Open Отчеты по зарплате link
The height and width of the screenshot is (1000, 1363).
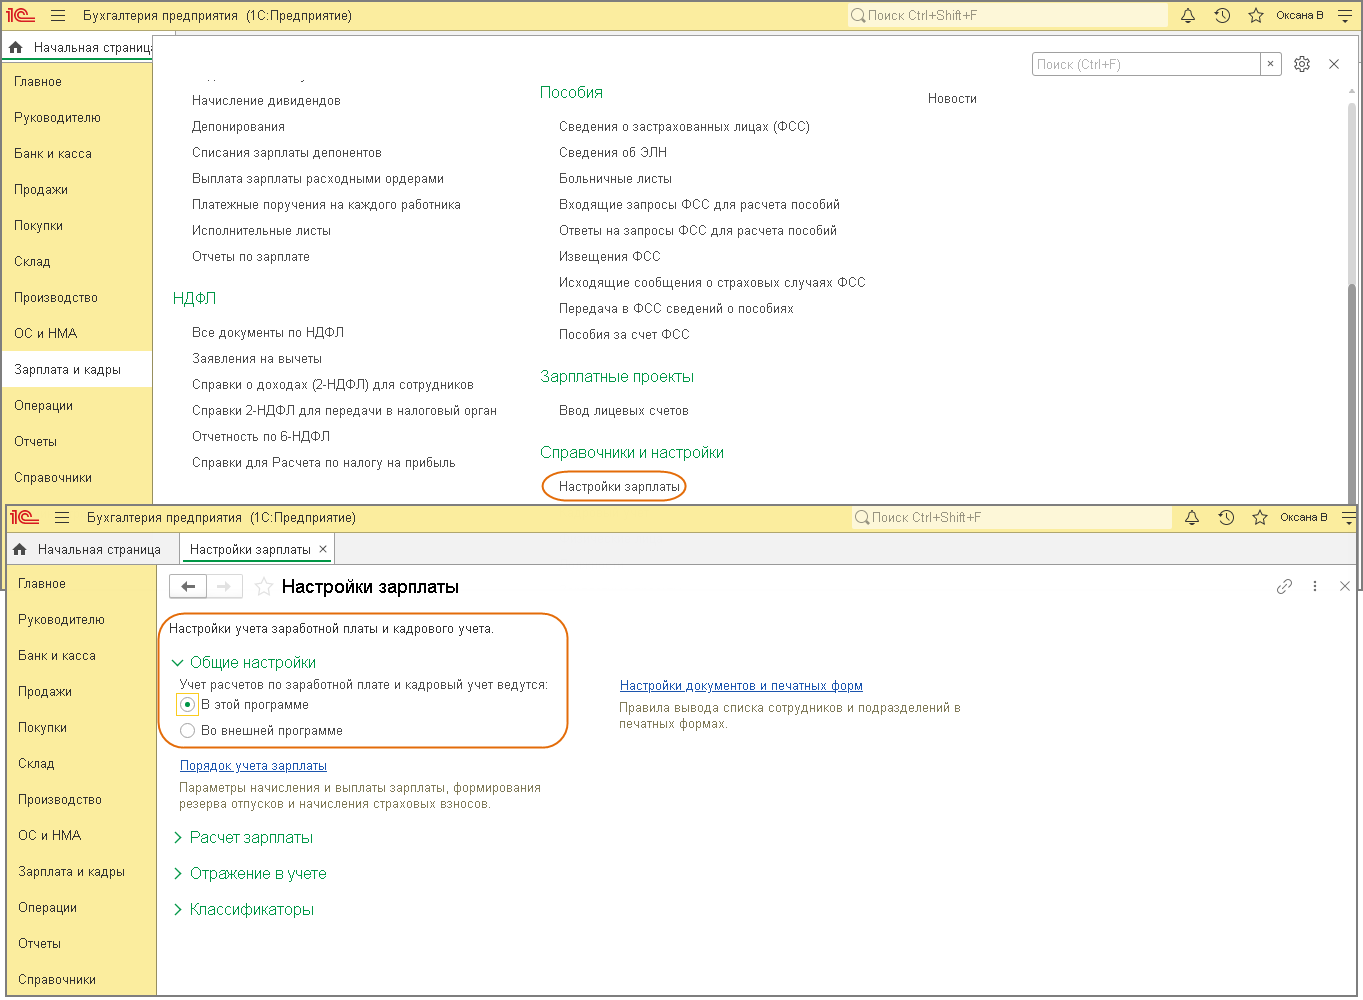(251, 257)
